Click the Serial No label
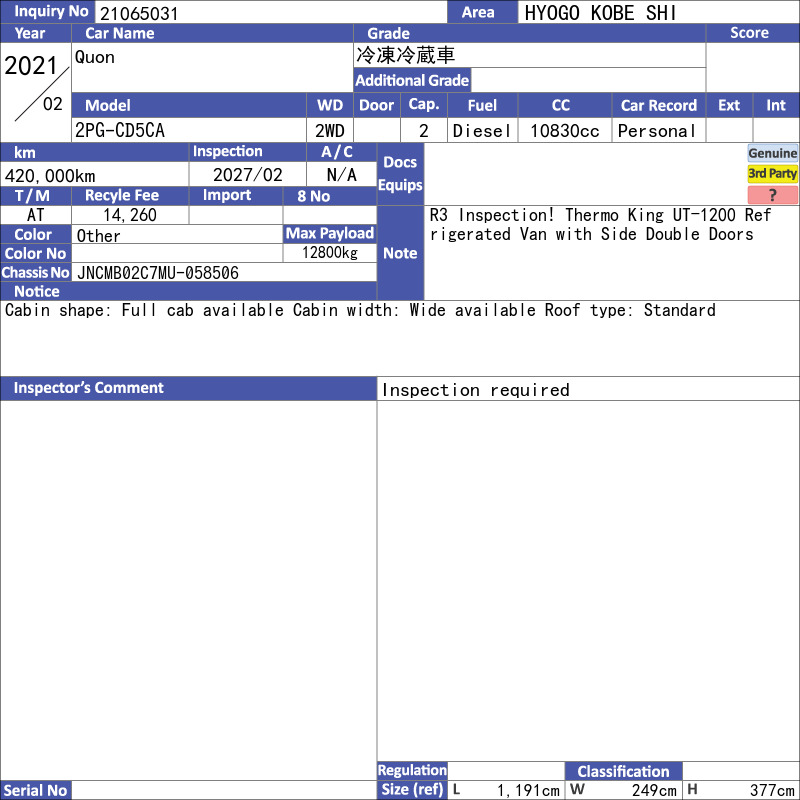800x800 pixels. (x=36, y=790)
